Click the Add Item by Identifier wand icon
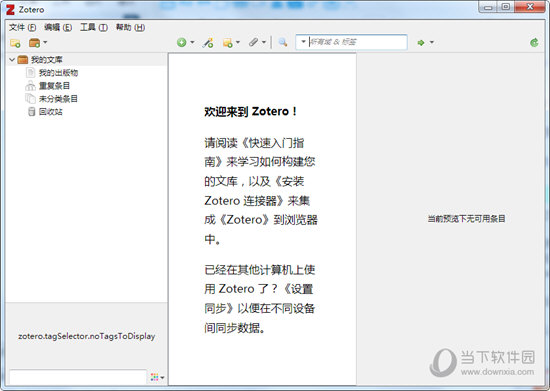 pyautogui.click(x=208, y=43)
